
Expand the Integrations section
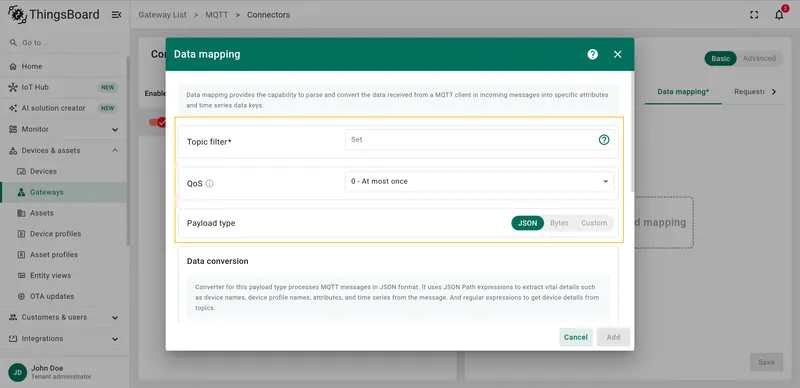pyautogui.click(x=115, y=339)
